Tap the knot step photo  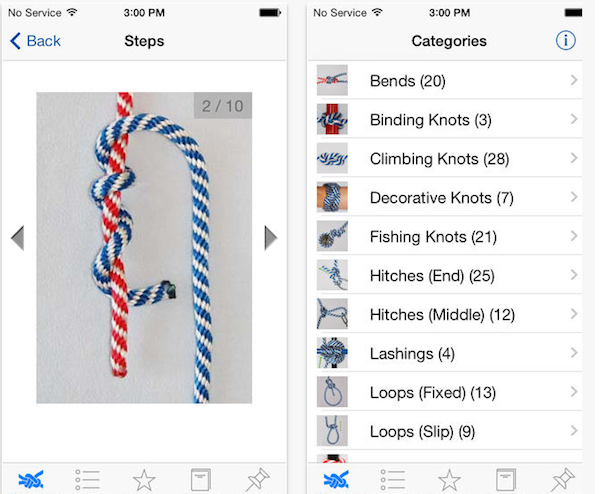(144, 248)
